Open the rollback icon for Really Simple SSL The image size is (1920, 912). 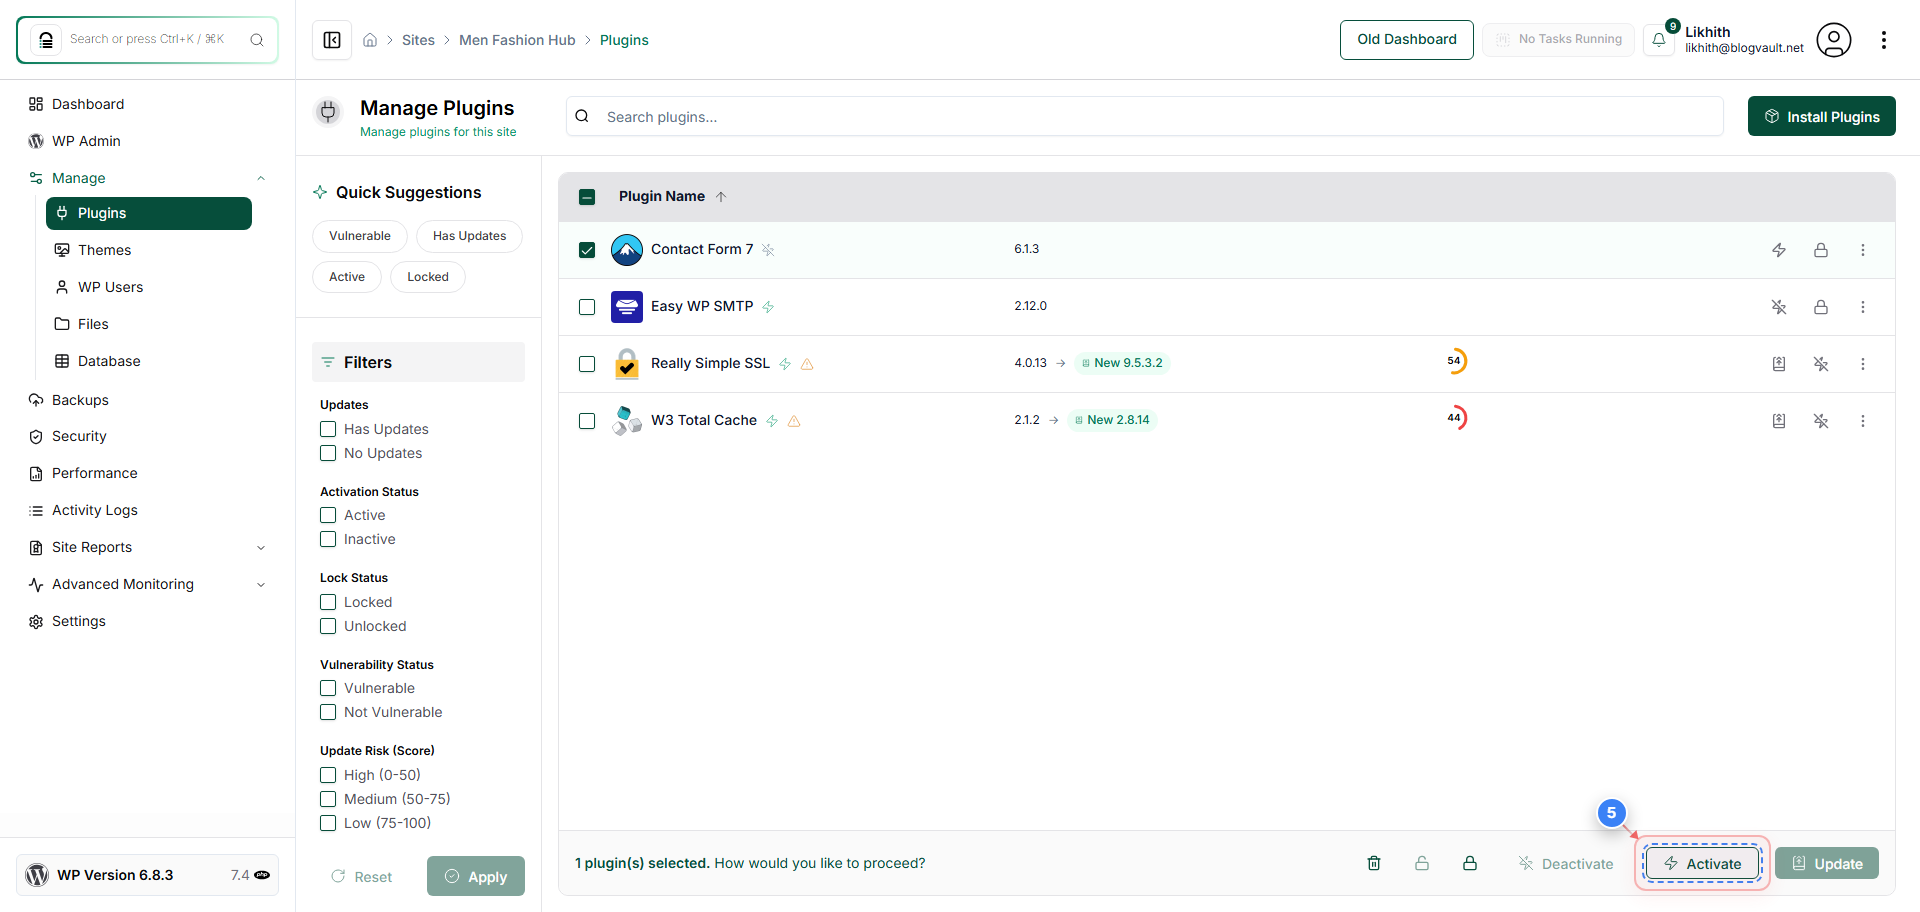click(1779, 364)
